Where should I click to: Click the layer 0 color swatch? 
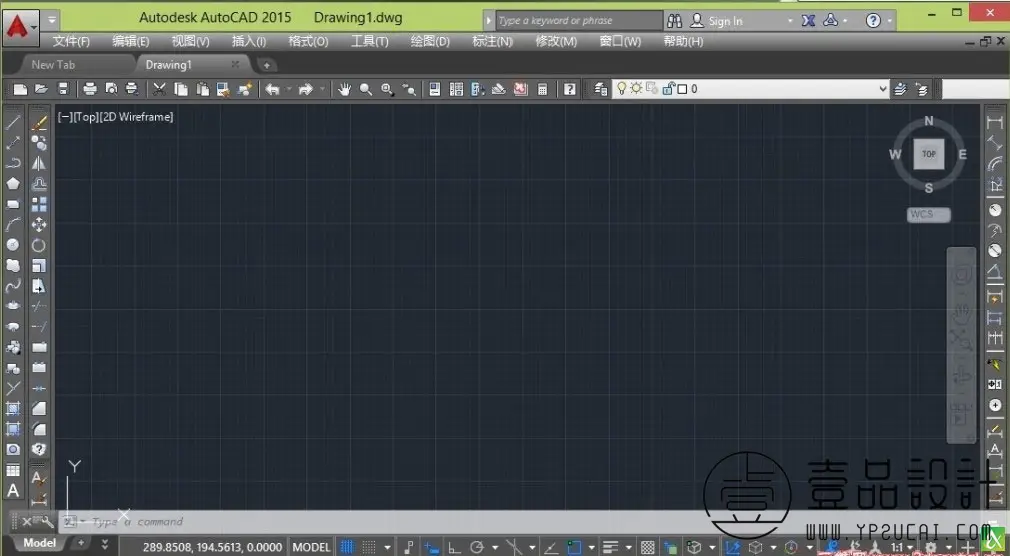682,89
